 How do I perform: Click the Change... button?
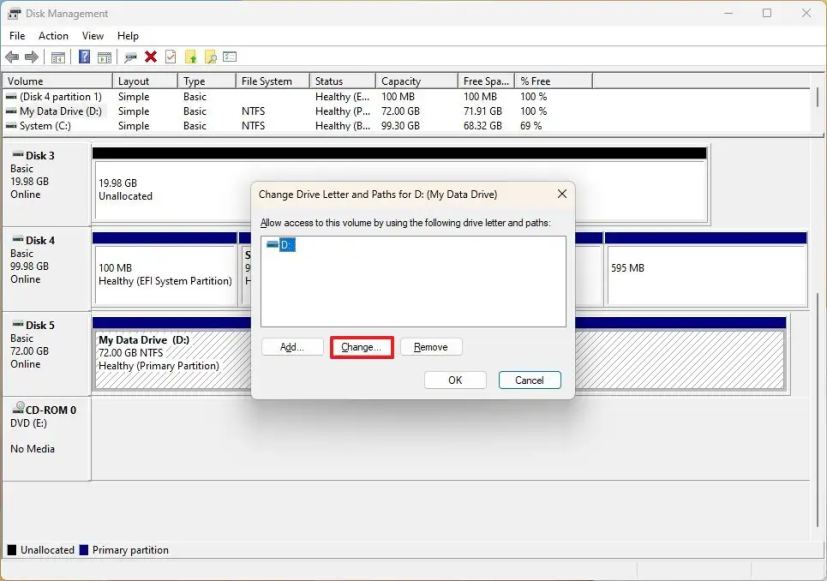tap(361, 347)
